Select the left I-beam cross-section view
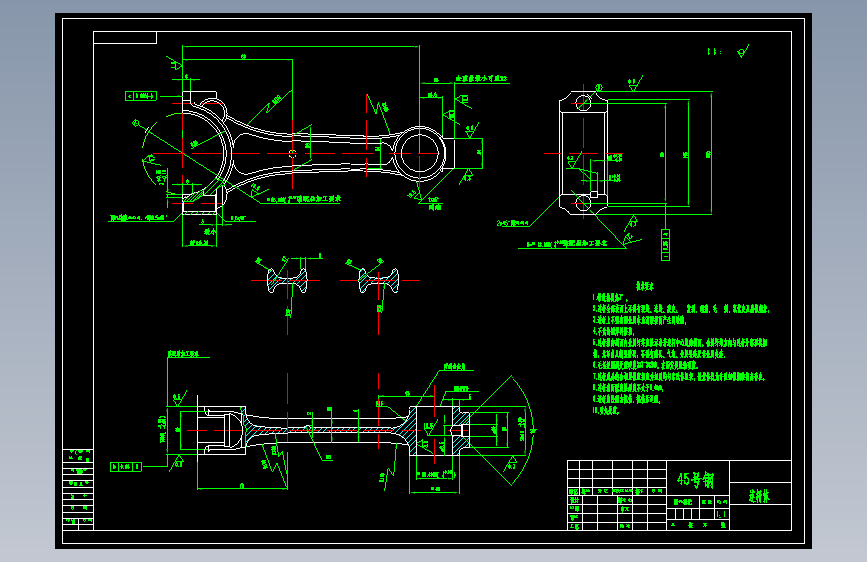The image size is (867, 562). (288, 280)
